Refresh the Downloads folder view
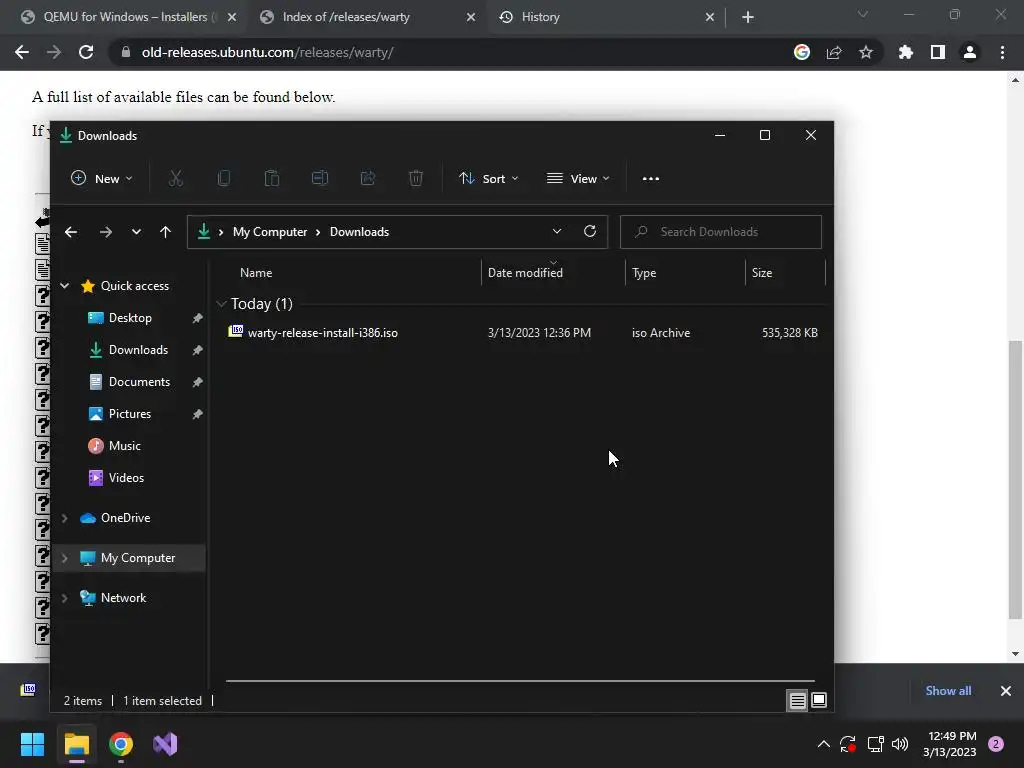This screenshot has width=1024, height=768. point(590,231)
